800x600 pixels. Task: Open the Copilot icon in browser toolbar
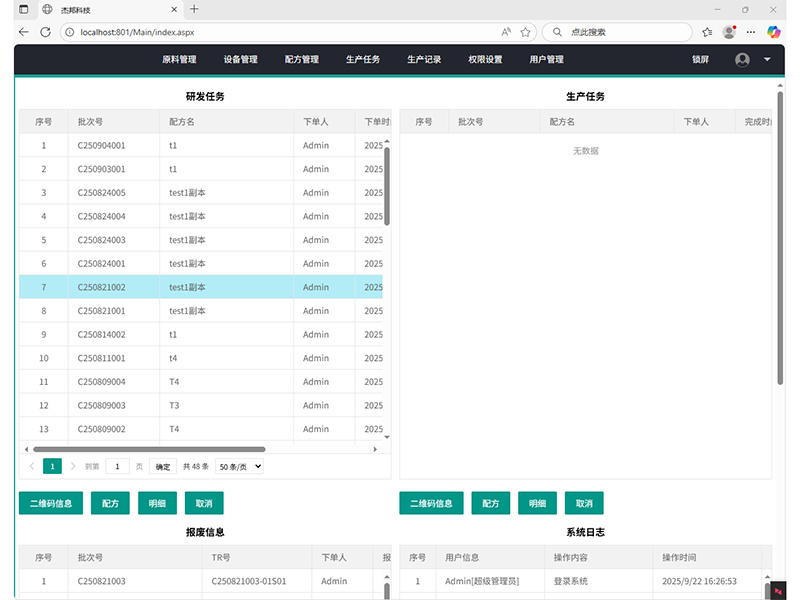click(773, 32)
